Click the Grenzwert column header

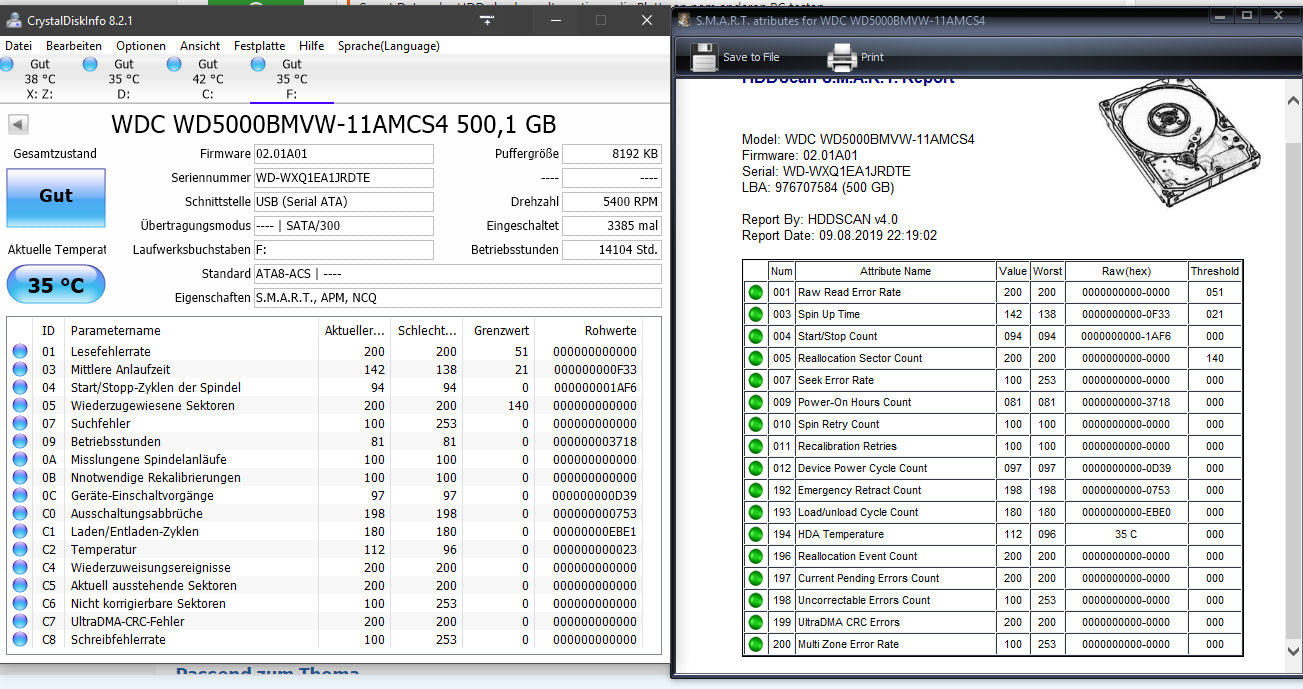[499, 331]
